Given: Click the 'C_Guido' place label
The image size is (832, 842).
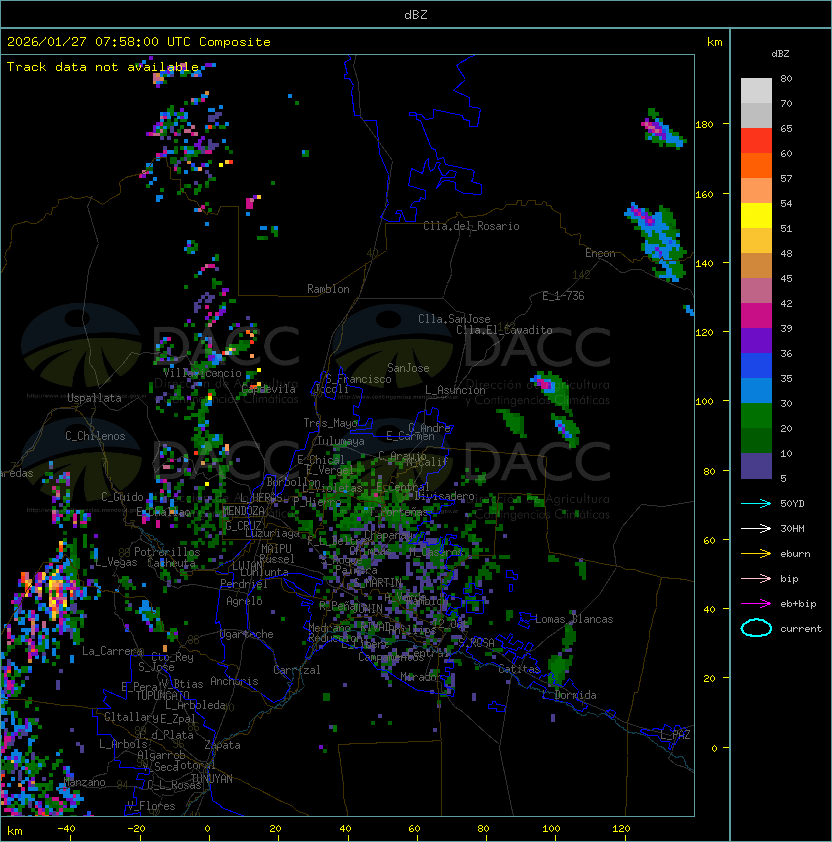Looking at the screenshot, I should (x=122, y=497).
